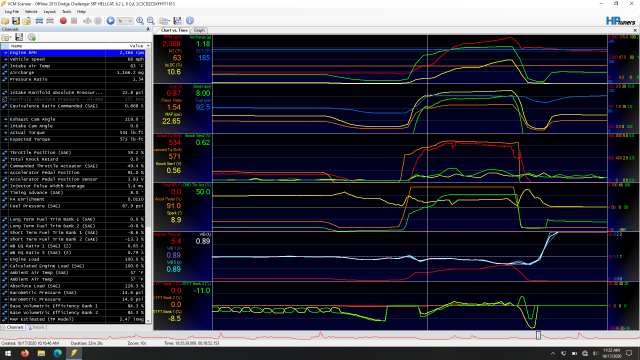Open Firefox from the taskbar
Viewport: 640px width, 360px height.
(25, 353)
